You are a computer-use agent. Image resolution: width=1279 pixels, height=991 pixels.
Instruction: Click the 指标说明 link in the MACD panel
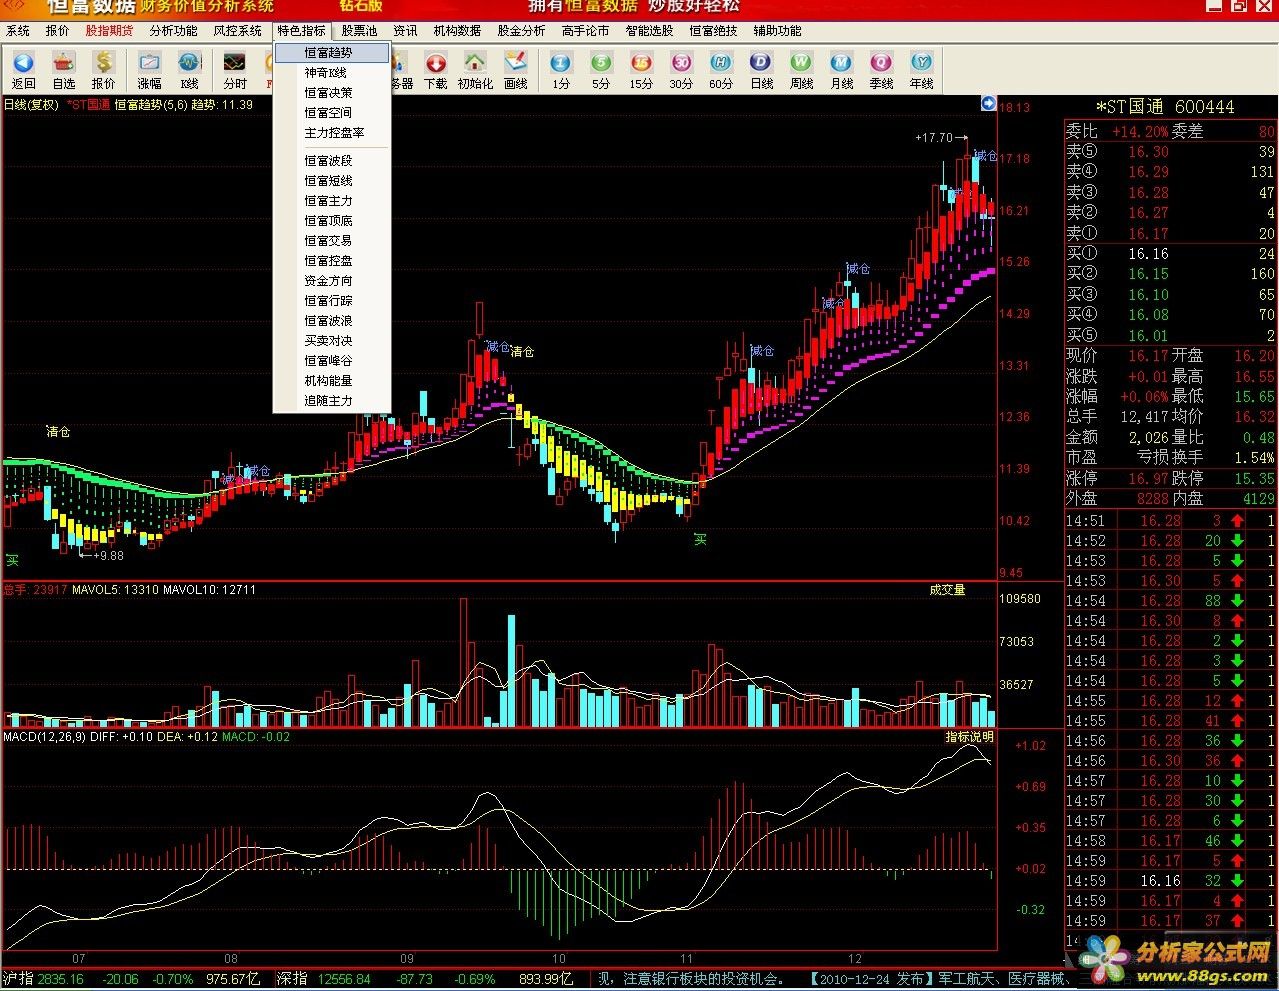point(970,737)
